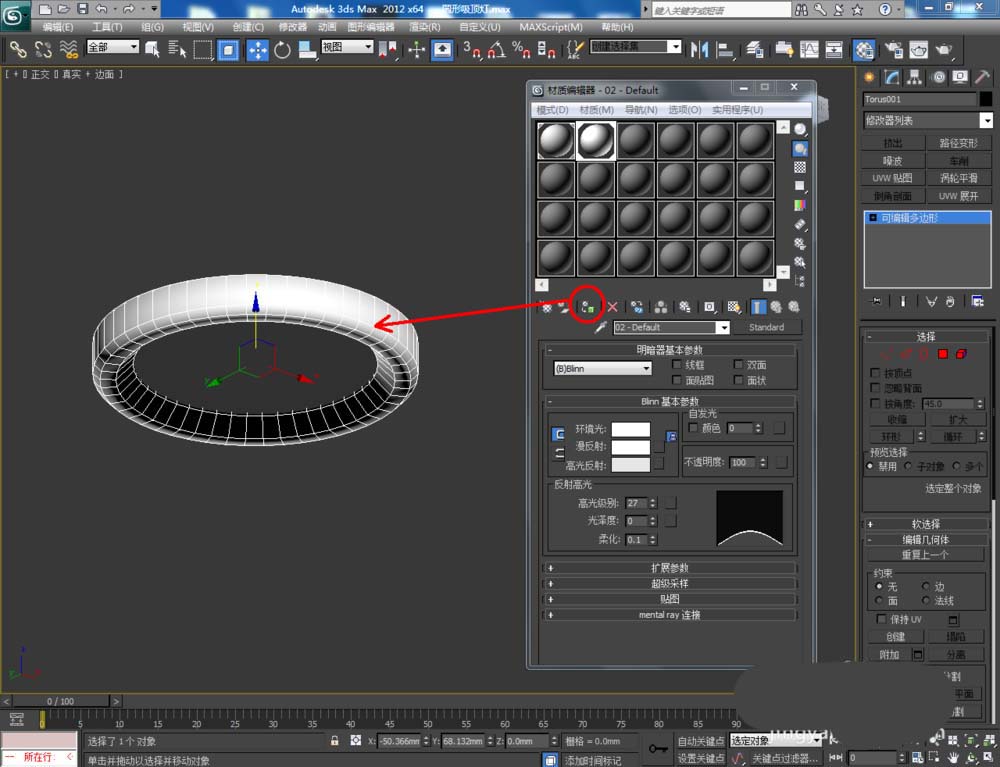Open the (B)Blinn shader dropdown

click(602, 369)
